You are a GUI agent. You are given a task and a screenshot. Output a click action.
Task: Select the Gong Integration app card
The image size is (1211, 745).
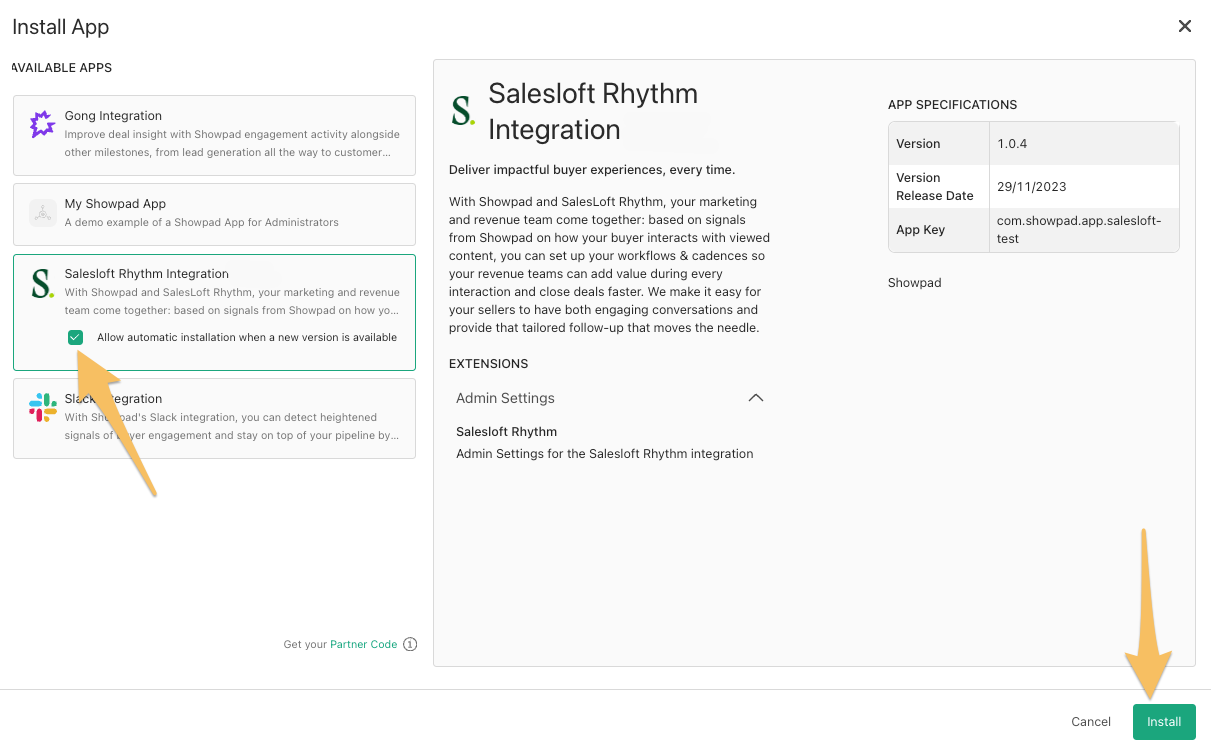tap(214, 135)
